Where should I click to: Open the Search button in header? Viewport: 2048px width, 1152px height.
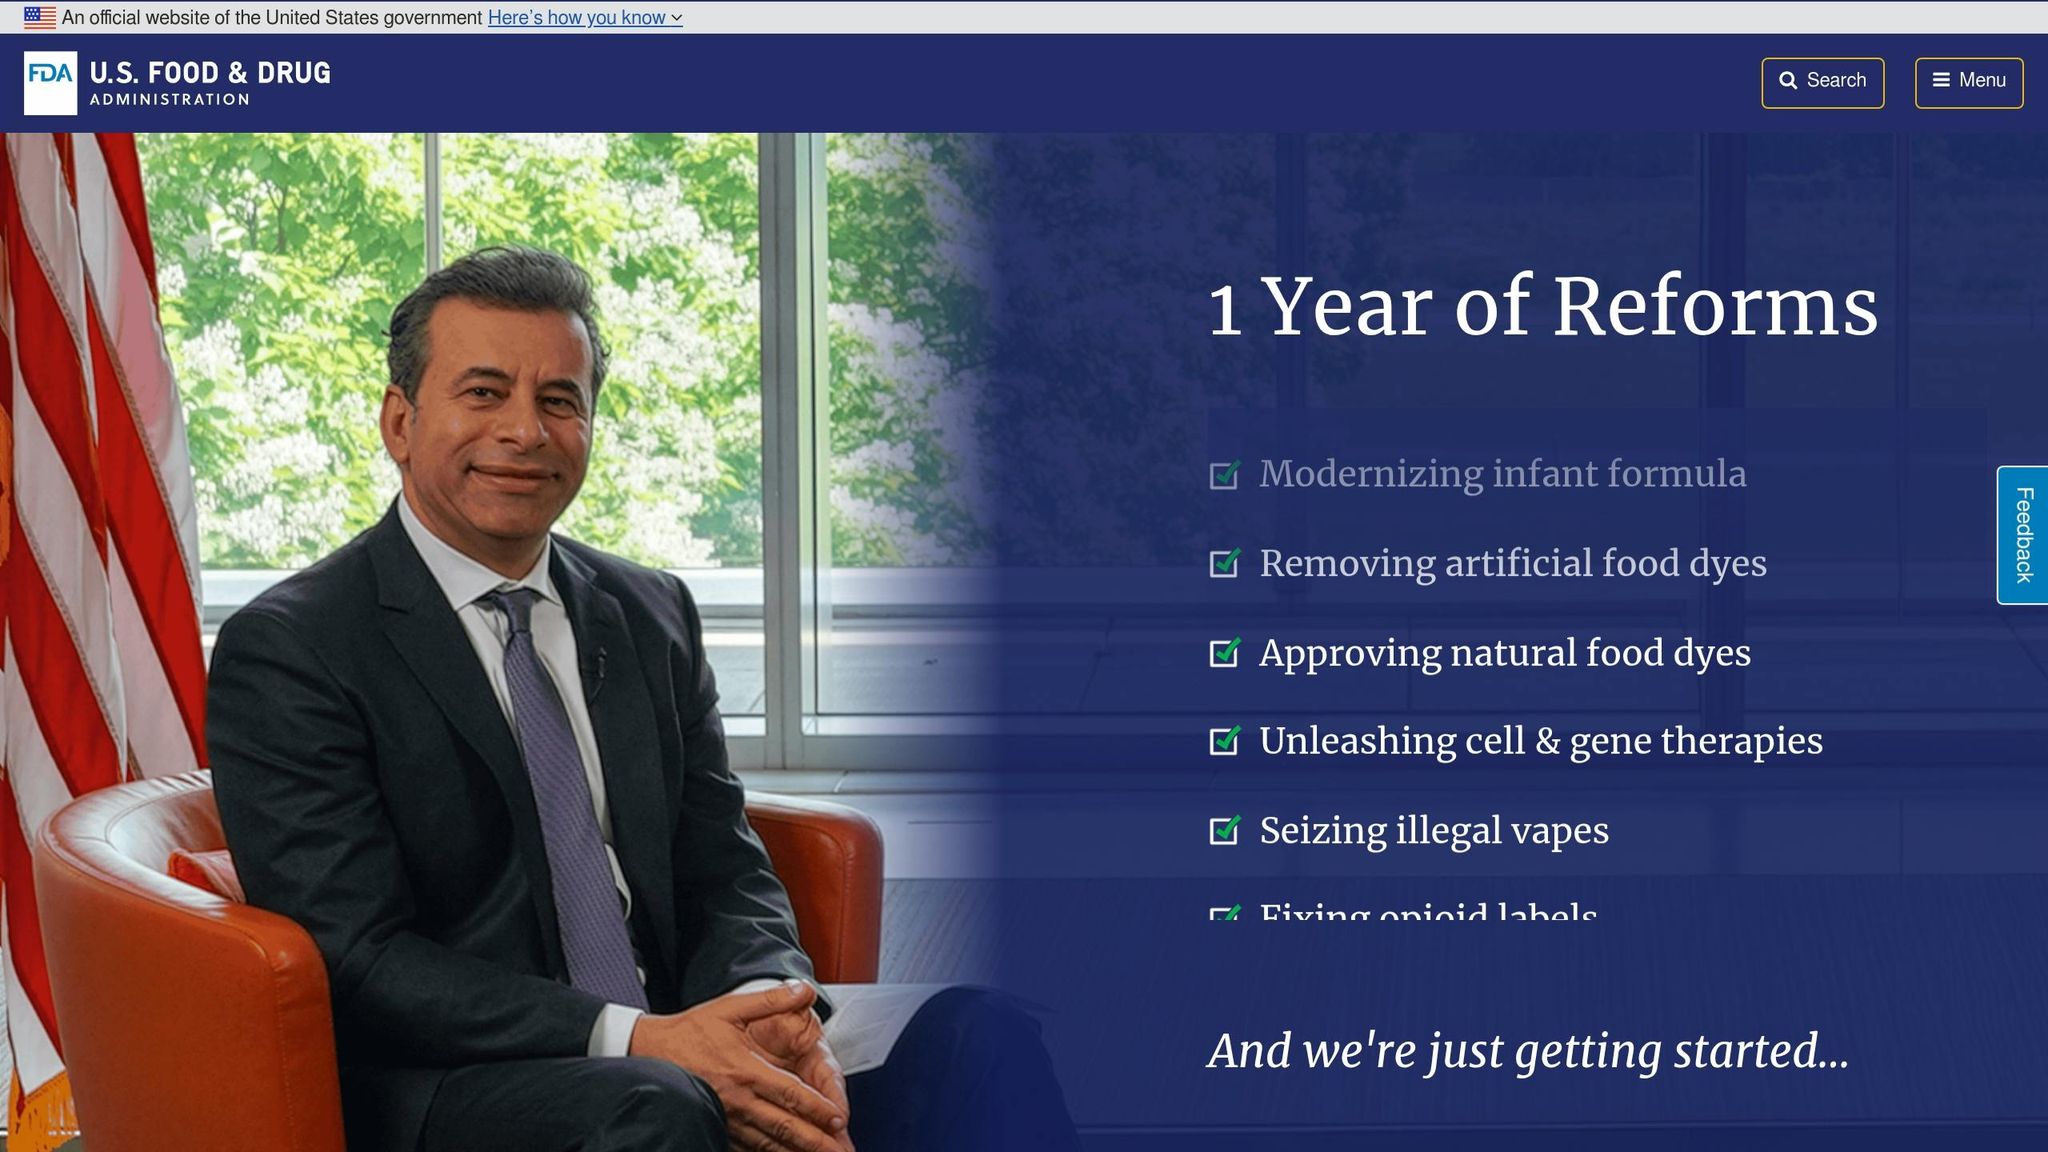pyautogui.click(x=1822, y=82)
